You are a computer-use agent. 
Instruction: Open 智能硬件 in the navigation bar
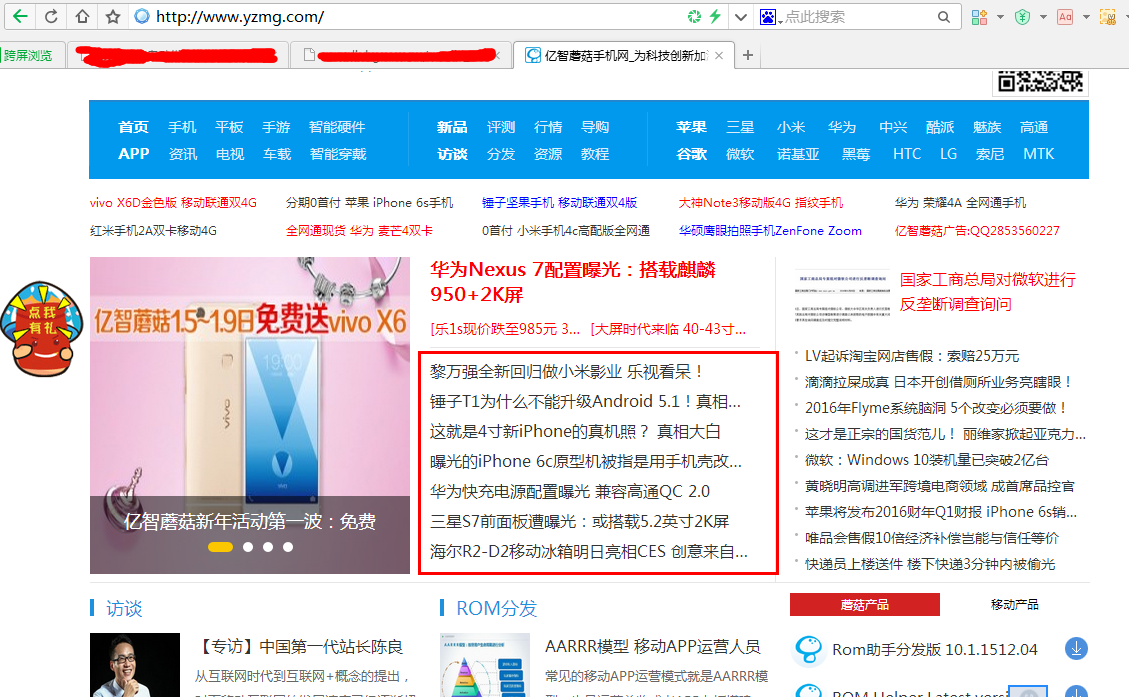coord(337,127)
